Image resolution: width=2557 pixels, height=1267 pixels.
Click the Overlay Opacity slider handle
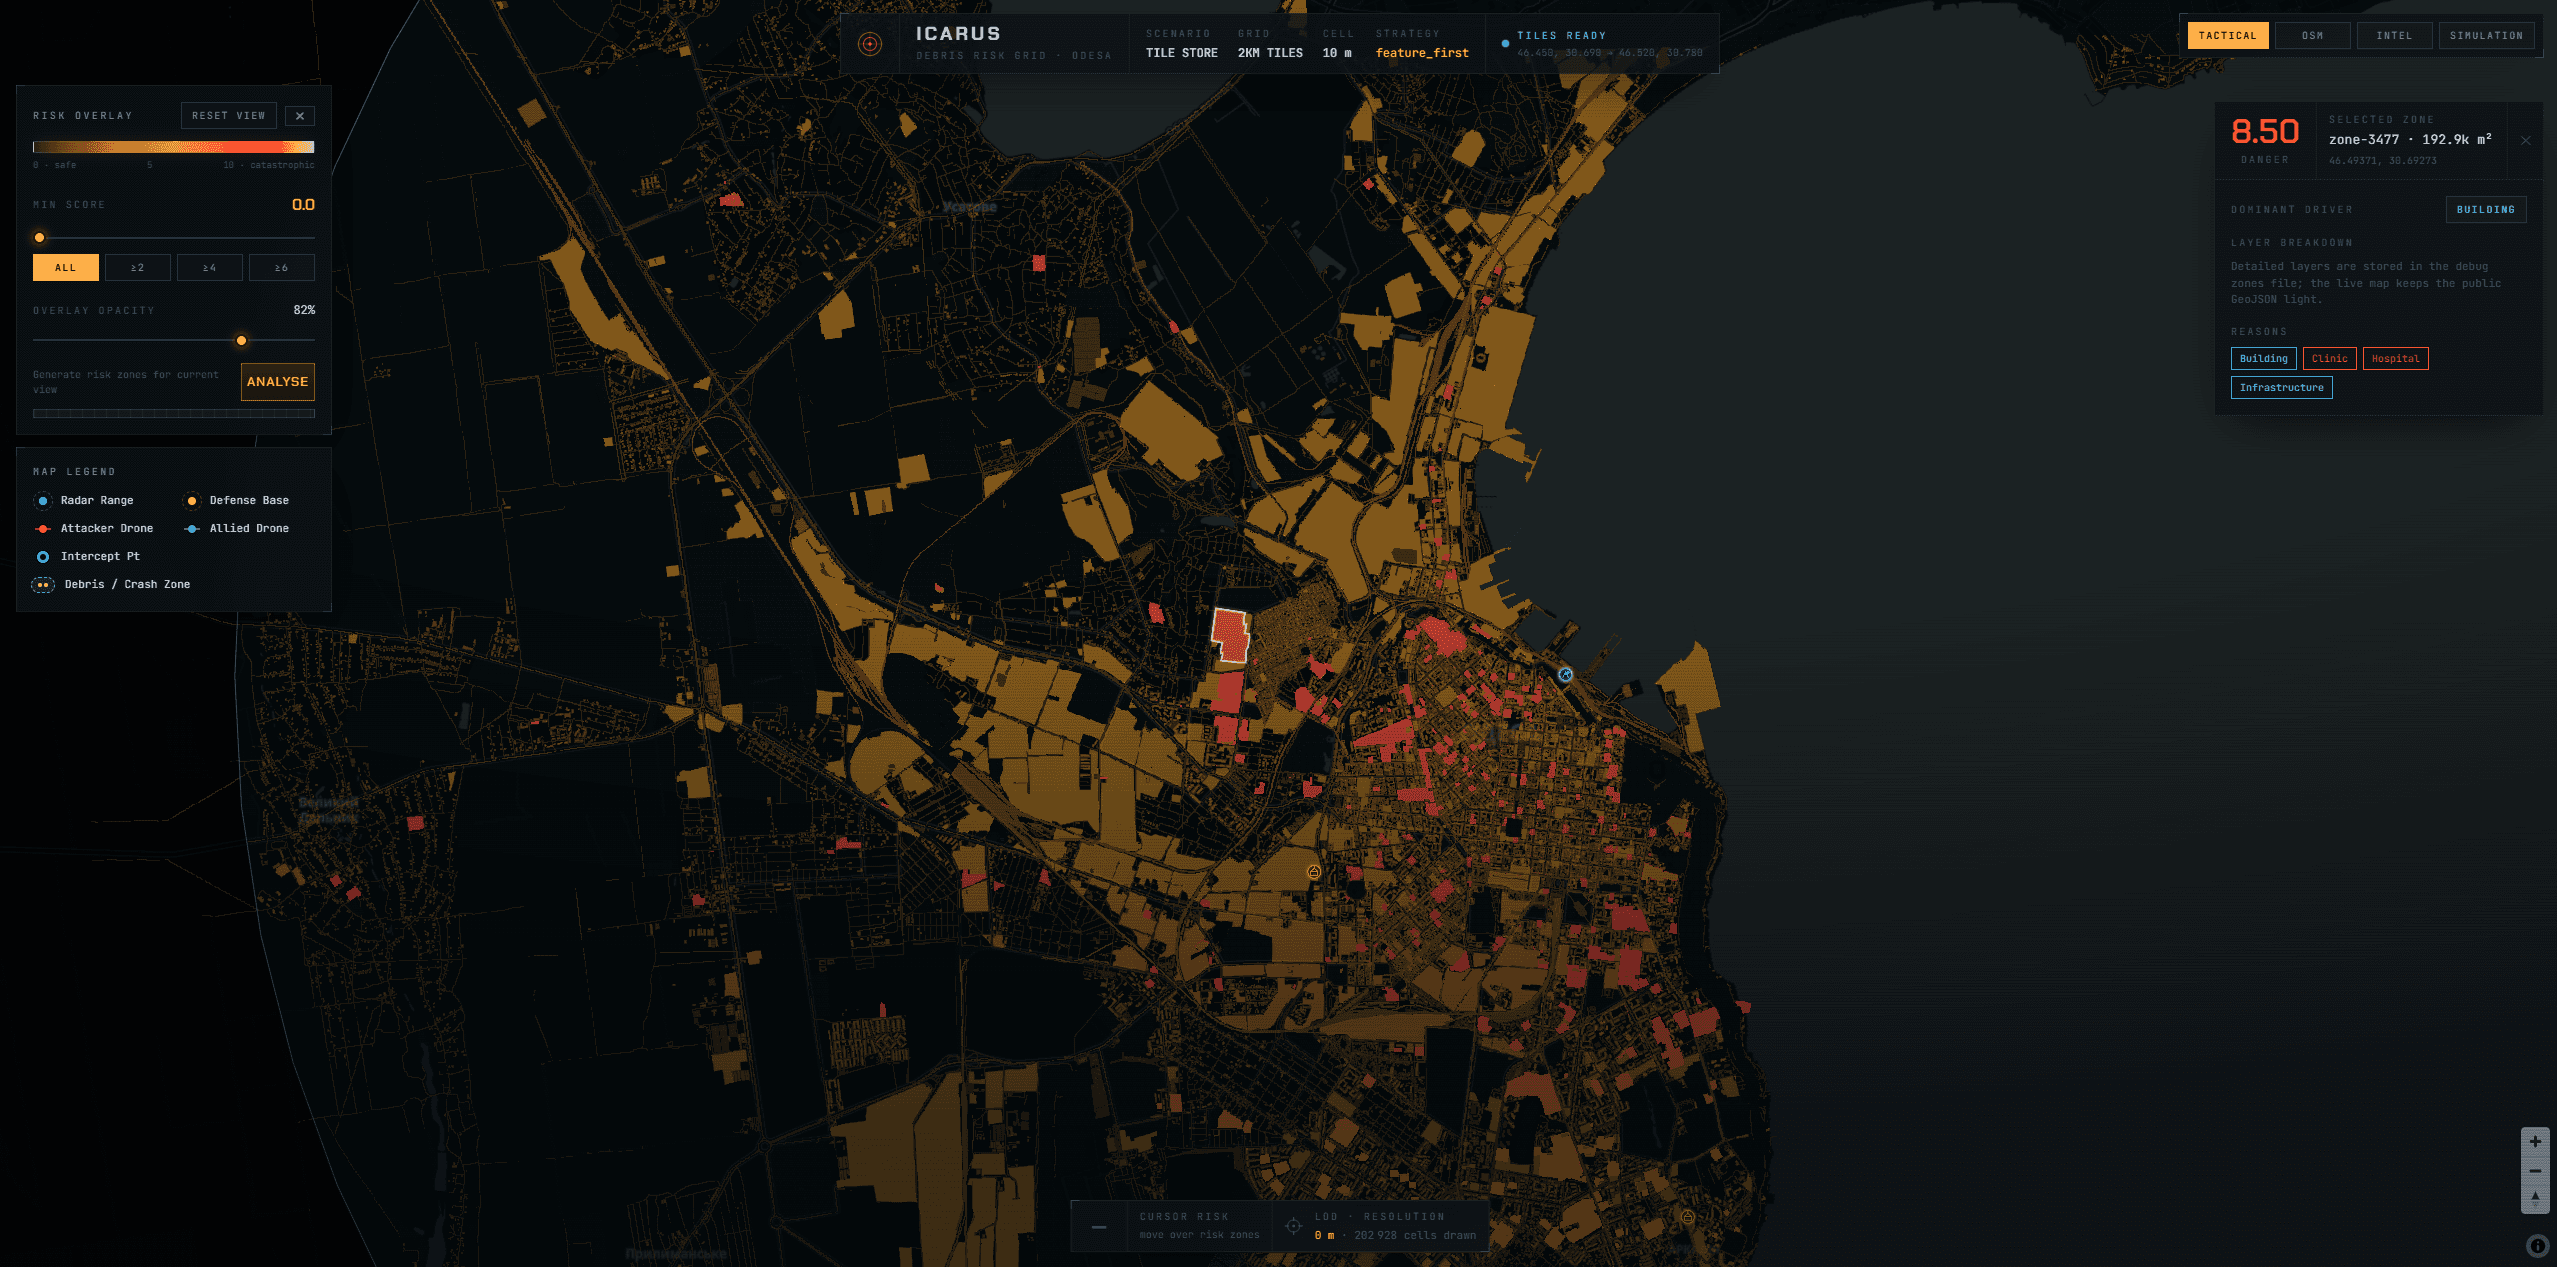(241, 341)
